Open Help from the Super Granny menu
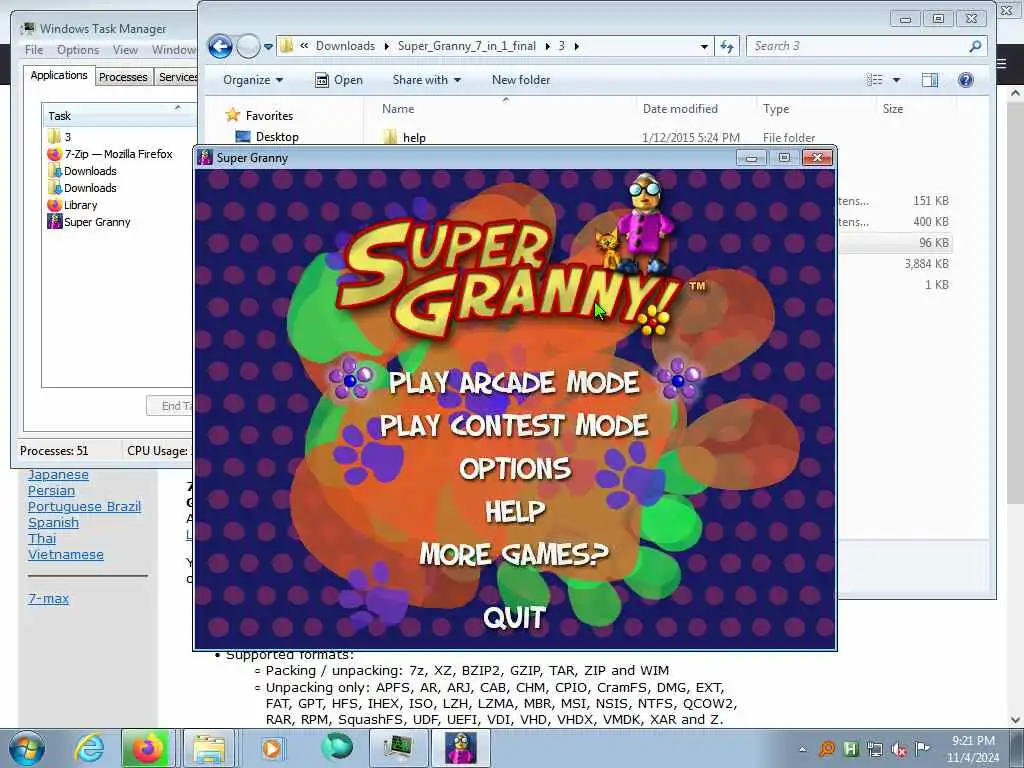Screen dimensions: 1024x768 (x=515, y=511)
